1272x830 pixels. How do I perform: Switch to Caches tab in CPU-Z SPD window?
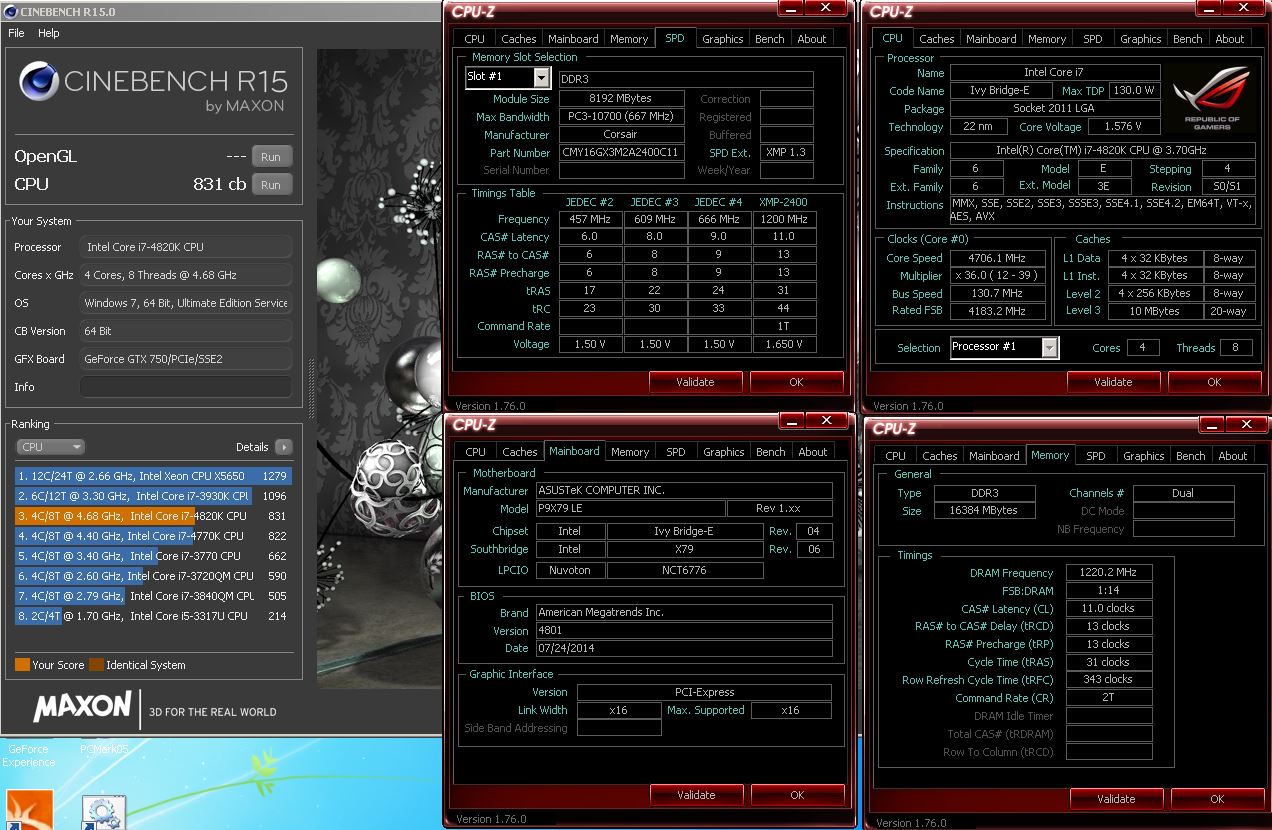click(x=518, y=39)
